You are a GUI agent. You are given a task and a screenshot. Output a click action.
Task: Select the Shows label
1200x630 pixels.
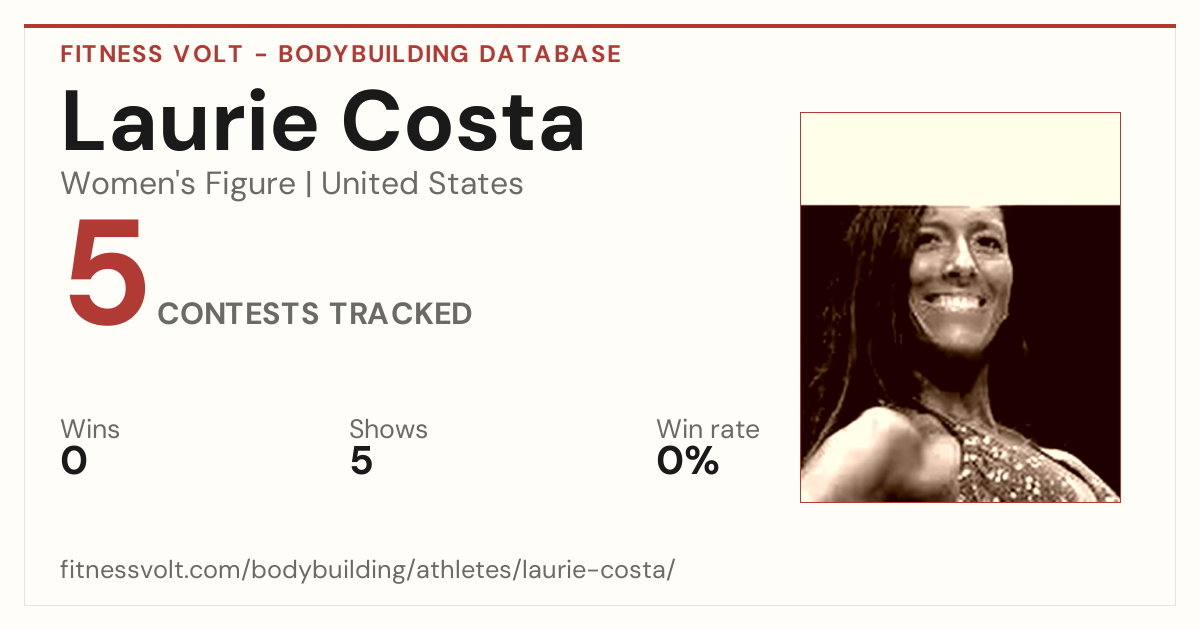(x=388, y=430)
